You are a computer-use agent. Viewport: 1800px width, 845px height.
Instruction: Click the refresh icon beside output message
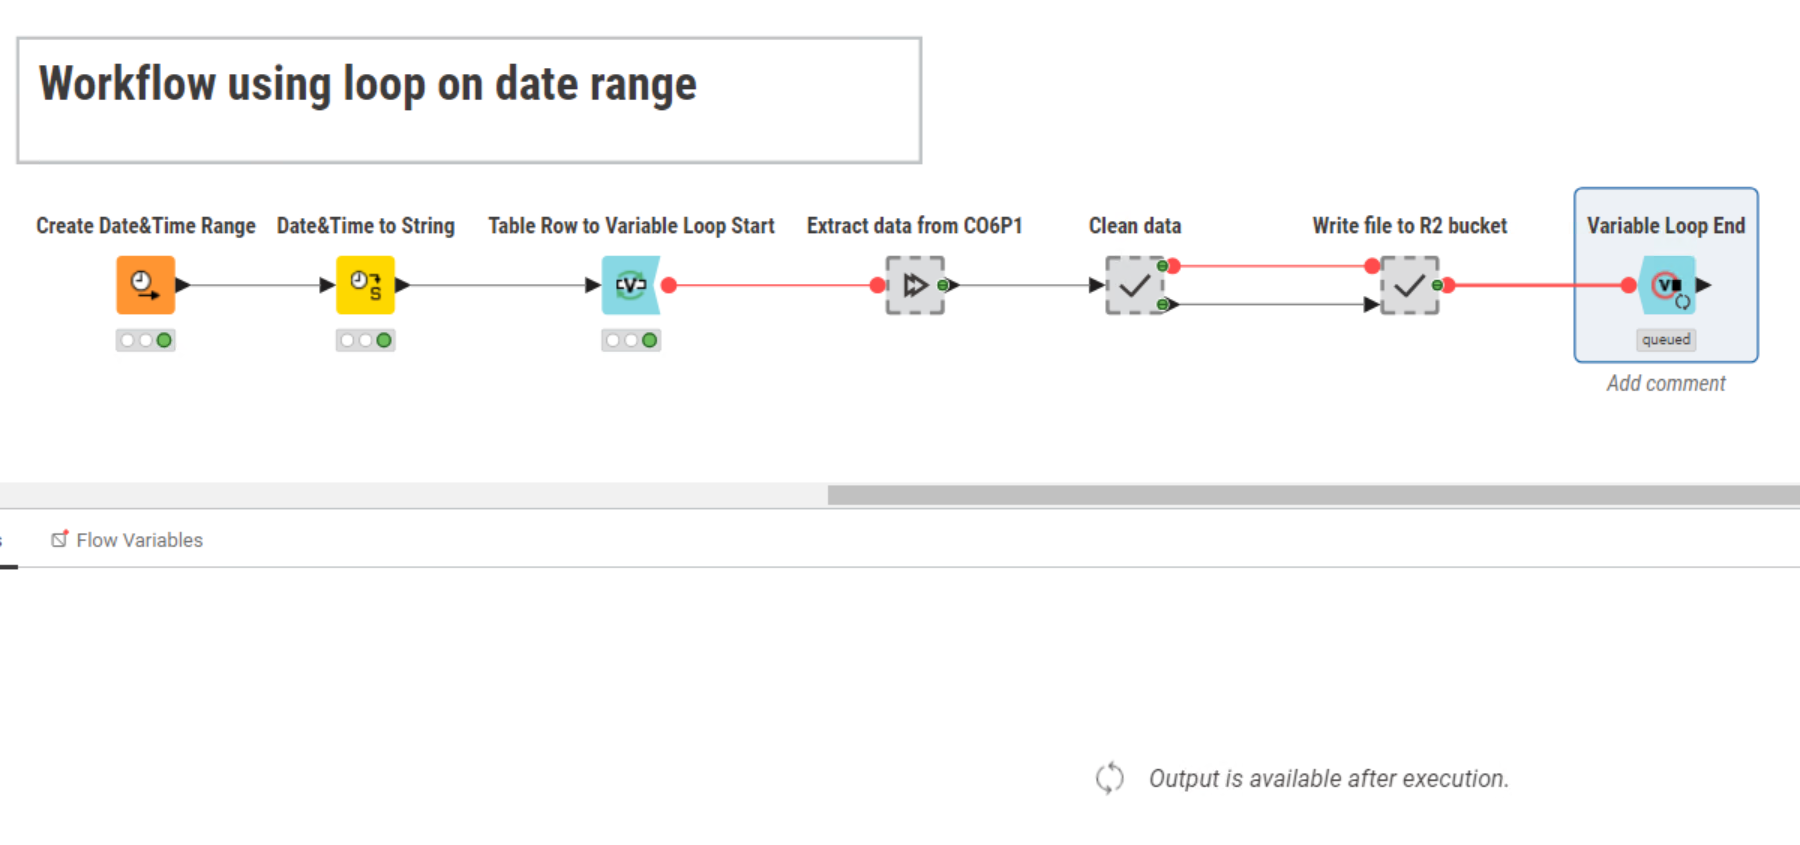tap(1110, 778)
